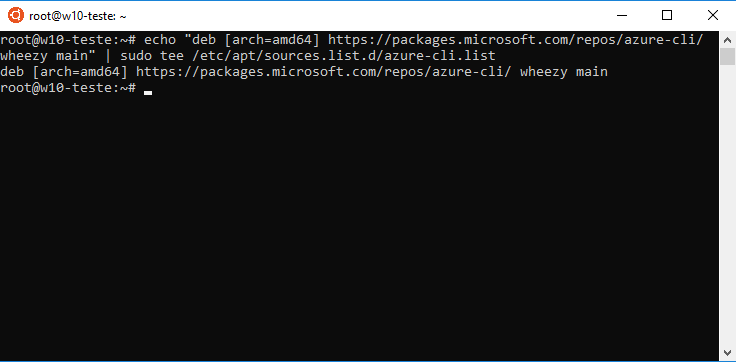Viewport: 736px width, 362px height.
Task: Place cursor at the blinking terminal caret
Action: click(148, 92)
